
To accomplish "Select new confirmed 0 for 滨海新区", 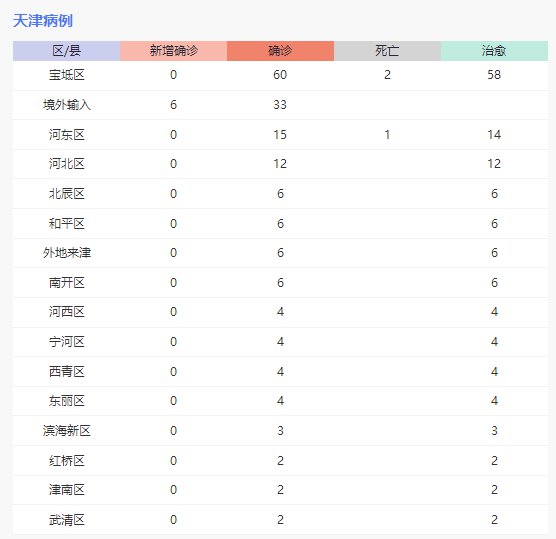I will [173, 431].
